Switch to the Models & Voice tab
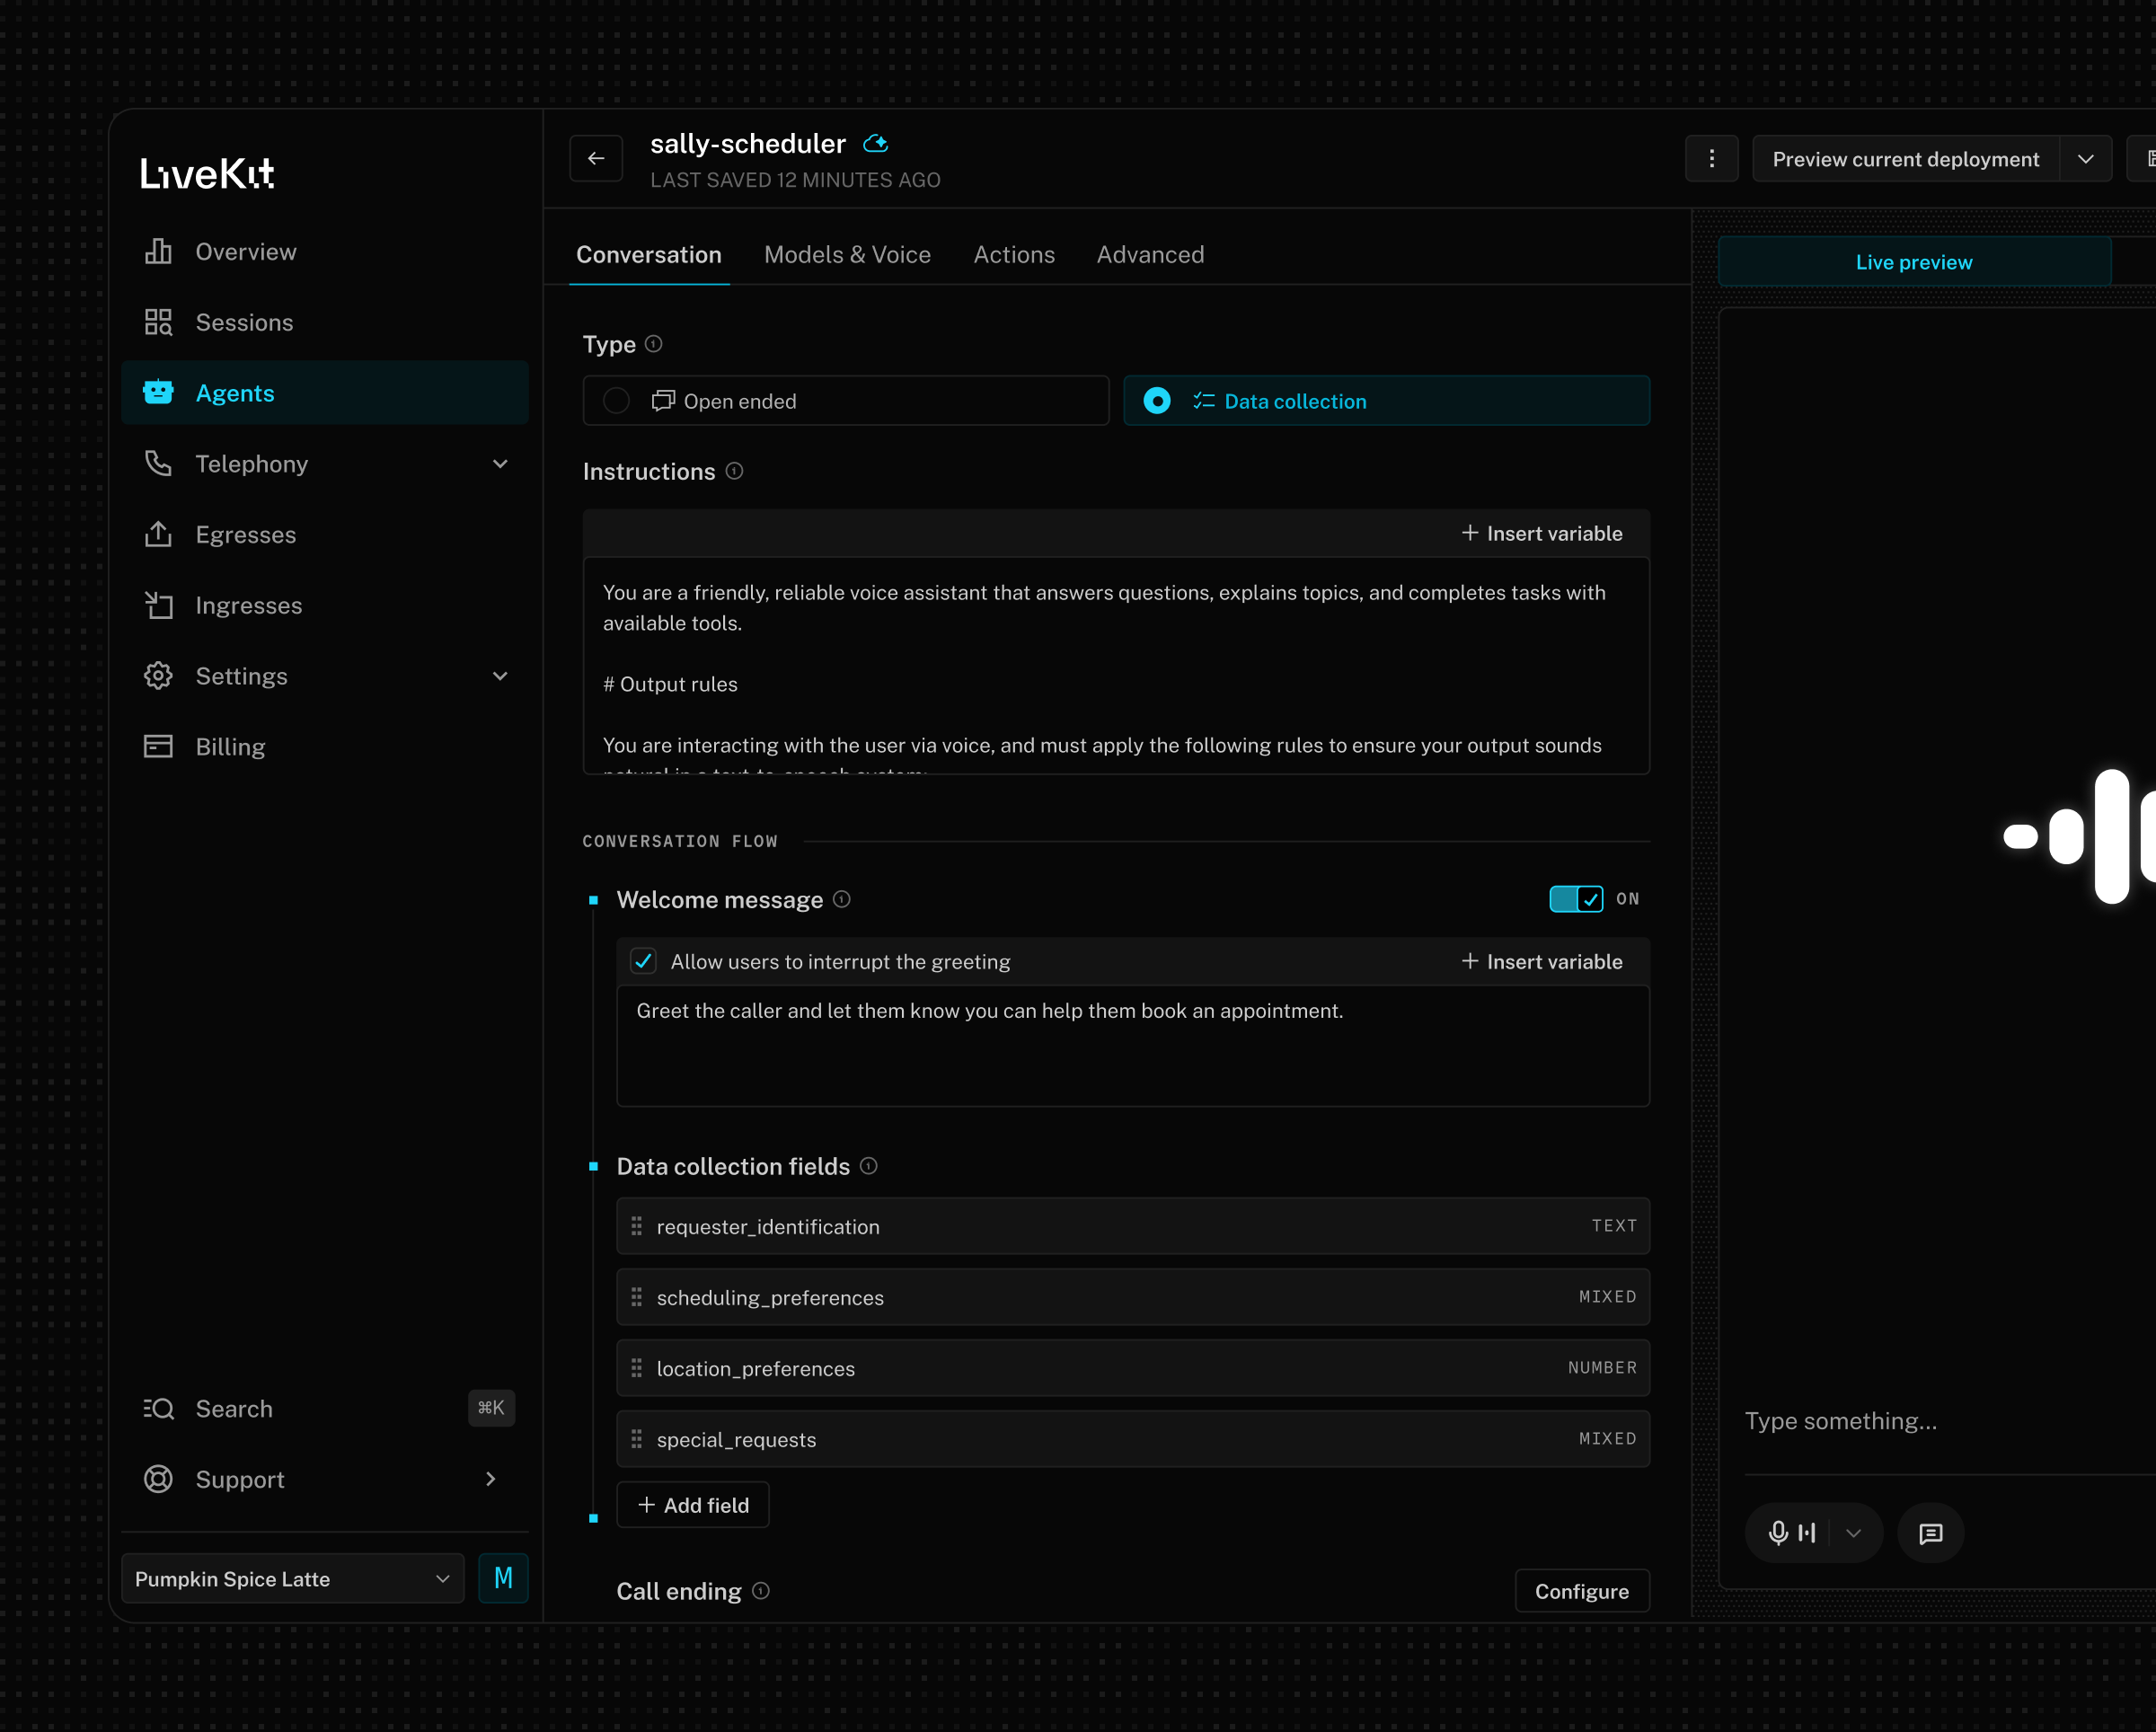Screen dimensions: 2156x1732 (x=847, y=255)
